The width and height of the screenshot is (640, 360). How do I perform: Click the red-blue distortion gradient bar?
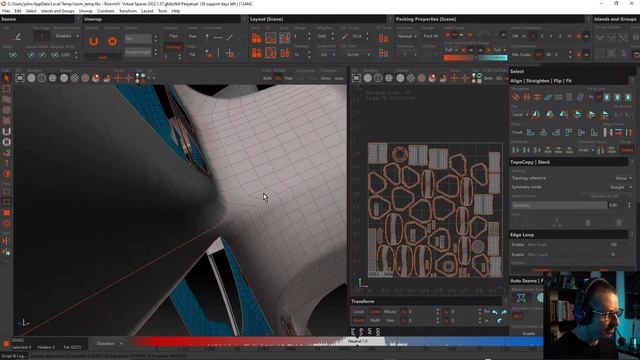(336, 342)
